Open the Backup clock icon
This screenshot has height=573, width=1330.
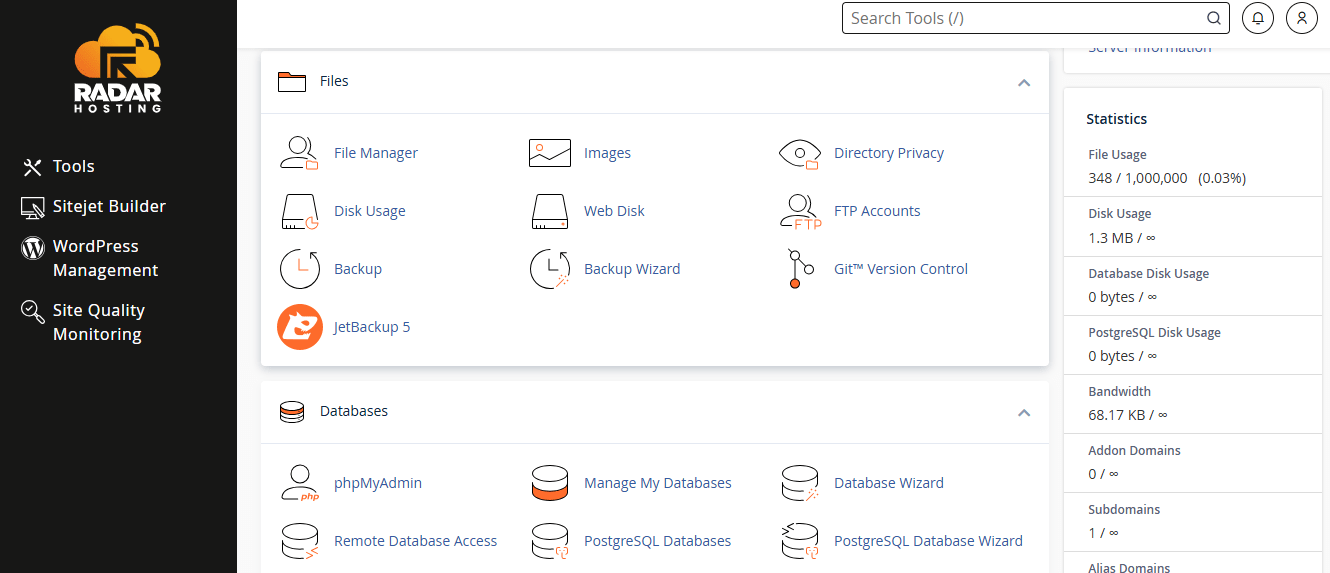[x=299, y=269]
